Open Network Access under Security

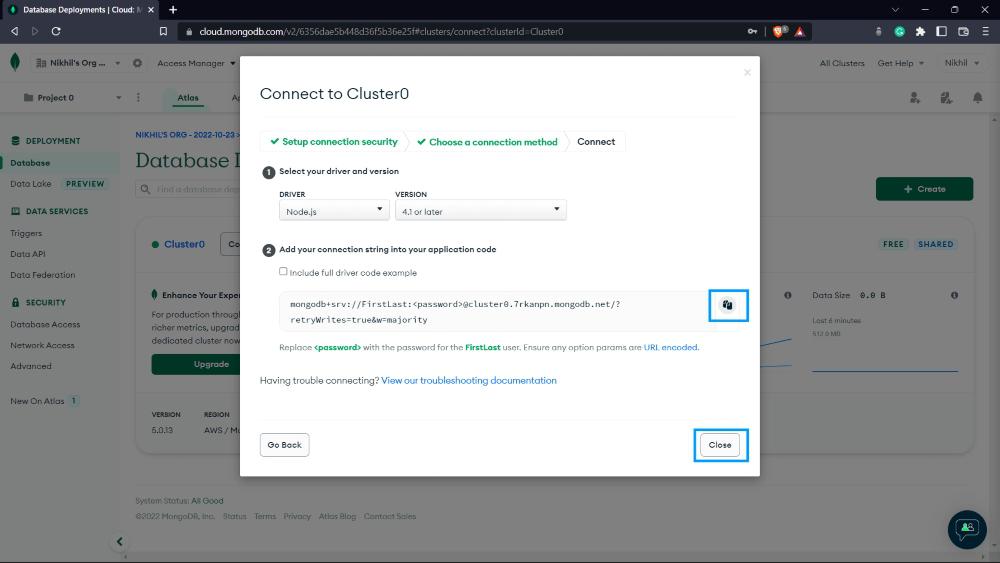point(42,345)
